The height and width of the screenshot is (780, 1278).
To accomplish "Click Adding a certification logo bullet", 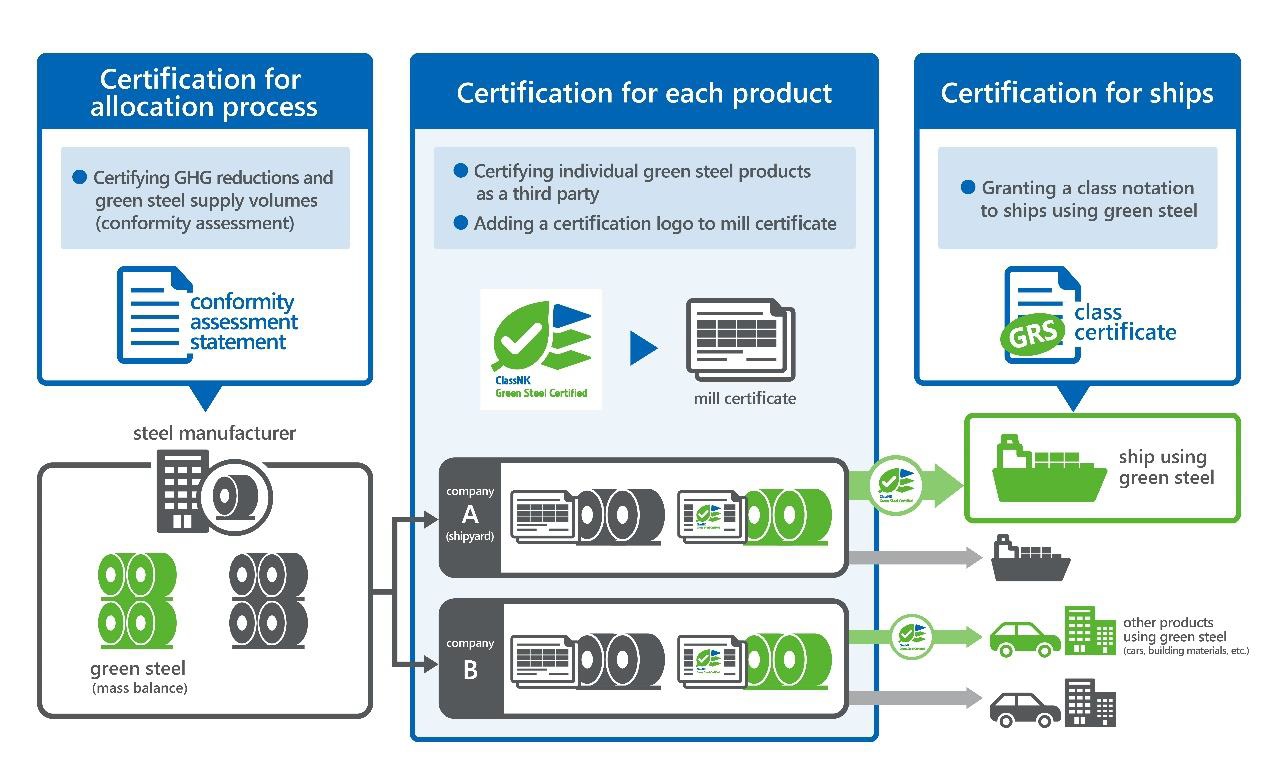I will [x=645, y=223].
